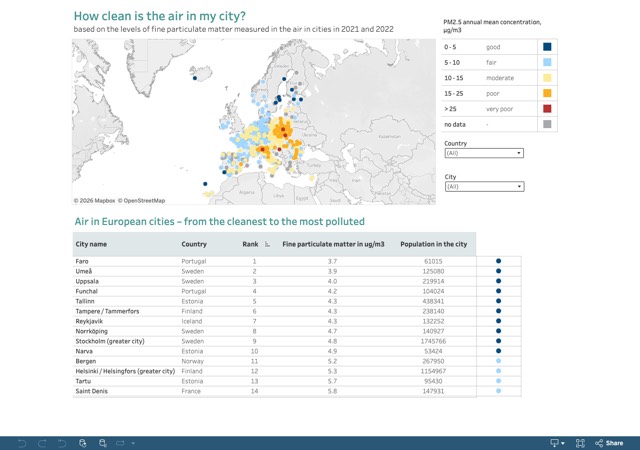Select 'Helsinki / Helsingfors (greater city)'
This screenshot has height=450, width=640.
(x=125, y=371)
